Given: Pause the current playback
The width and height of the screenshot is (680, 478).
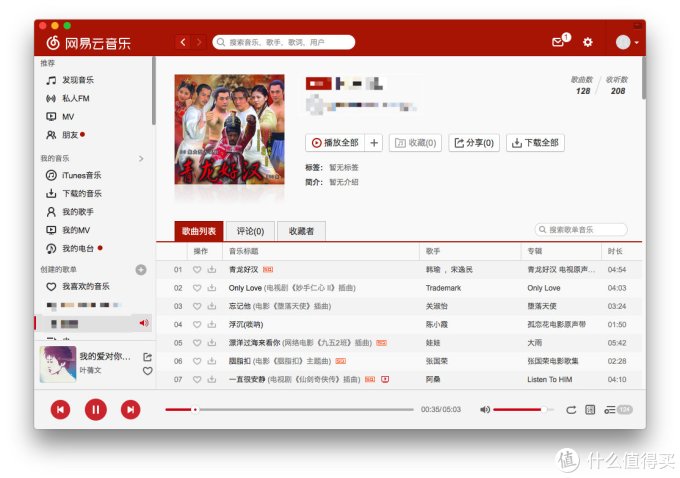Looking at the screenshot, I should pyautogui.click(x=96, y=409).
